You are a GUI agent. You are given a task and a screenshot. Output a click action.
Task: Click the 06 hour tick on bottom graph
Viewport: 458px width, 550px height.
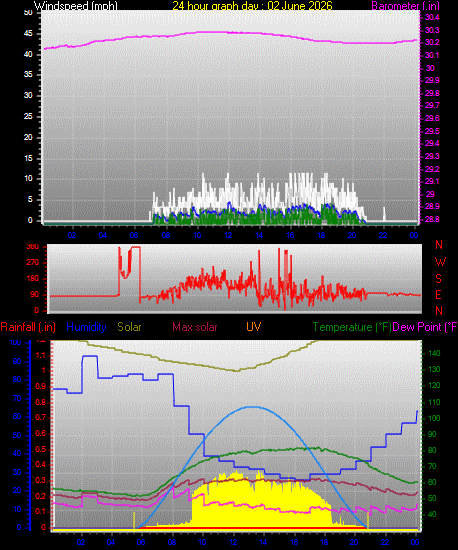coord(141,542)
